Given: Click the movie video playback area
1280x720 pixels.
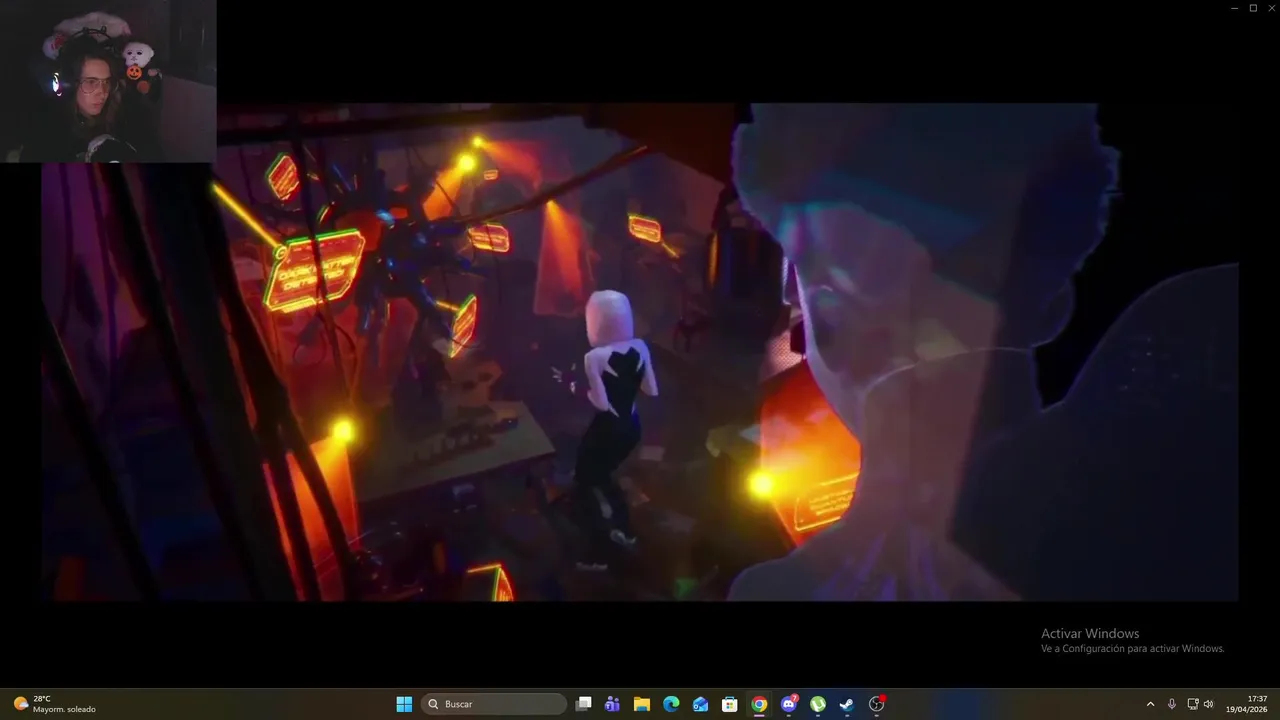Looking at the screenshot, I should tap(640, 352).
